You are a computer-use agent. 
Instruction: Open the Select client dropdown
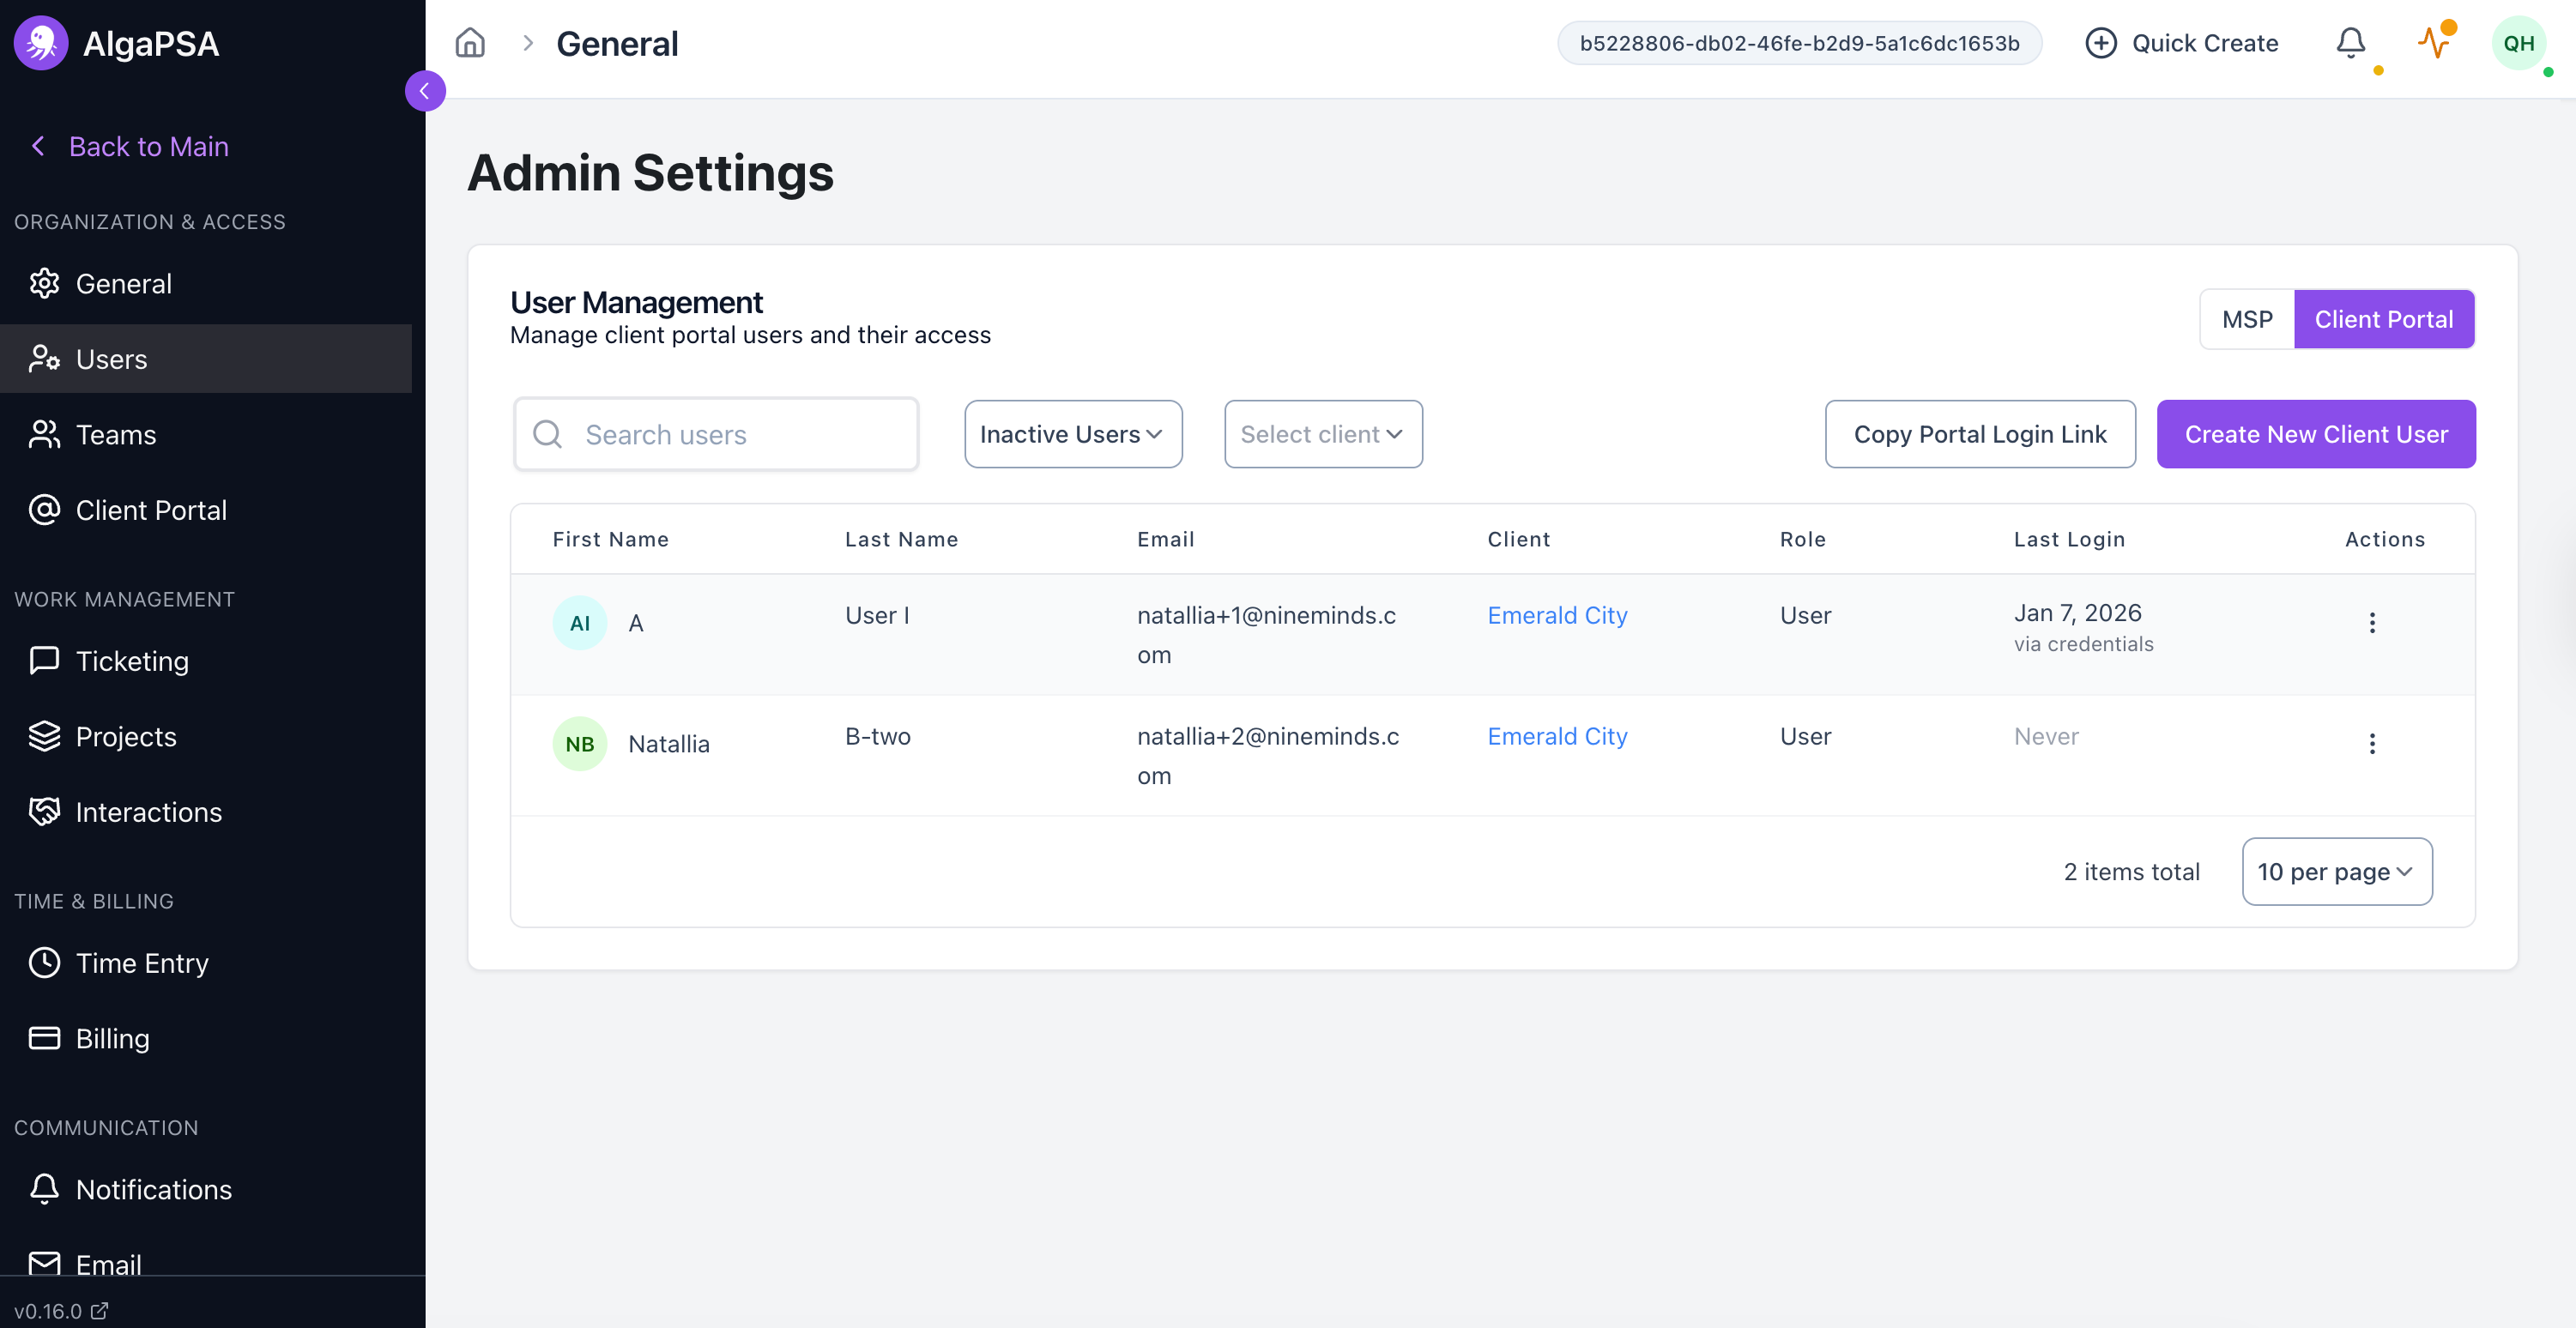point(1322,434)
